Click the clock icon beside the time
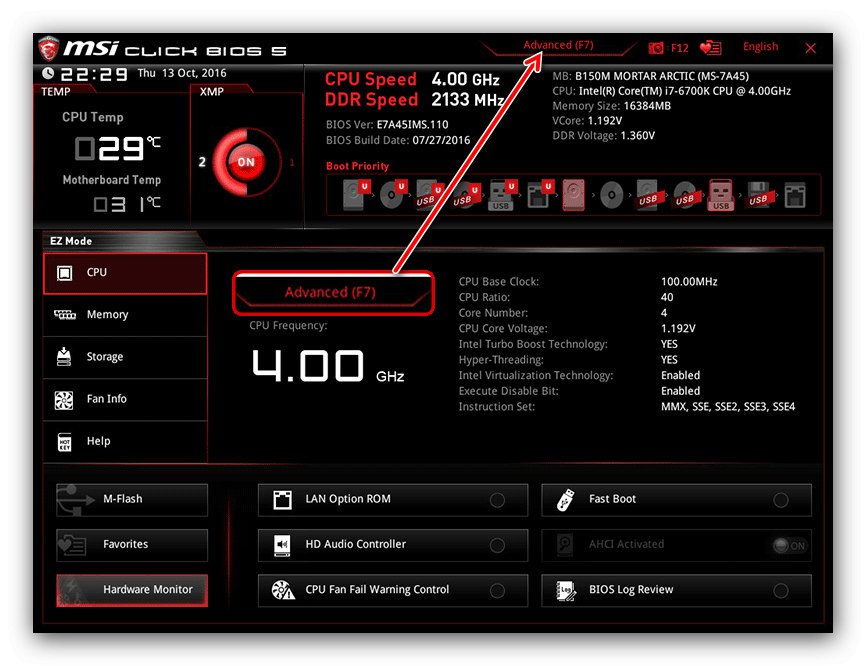The width and height of the screenshot is (866, 666). (x=48, y=73)
